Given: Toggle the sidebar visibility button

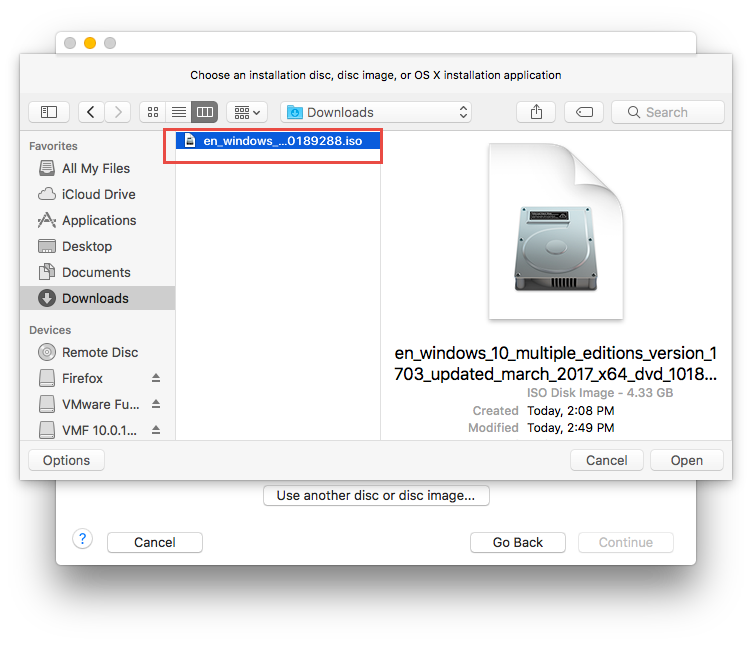Looking at the screenshot, I should pyautogui.click(x=49, y=112).
